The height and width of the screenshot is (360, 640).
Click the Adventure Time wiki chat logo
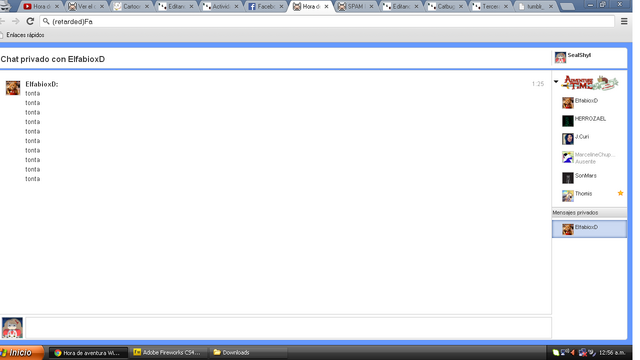(x=590, y=82)
